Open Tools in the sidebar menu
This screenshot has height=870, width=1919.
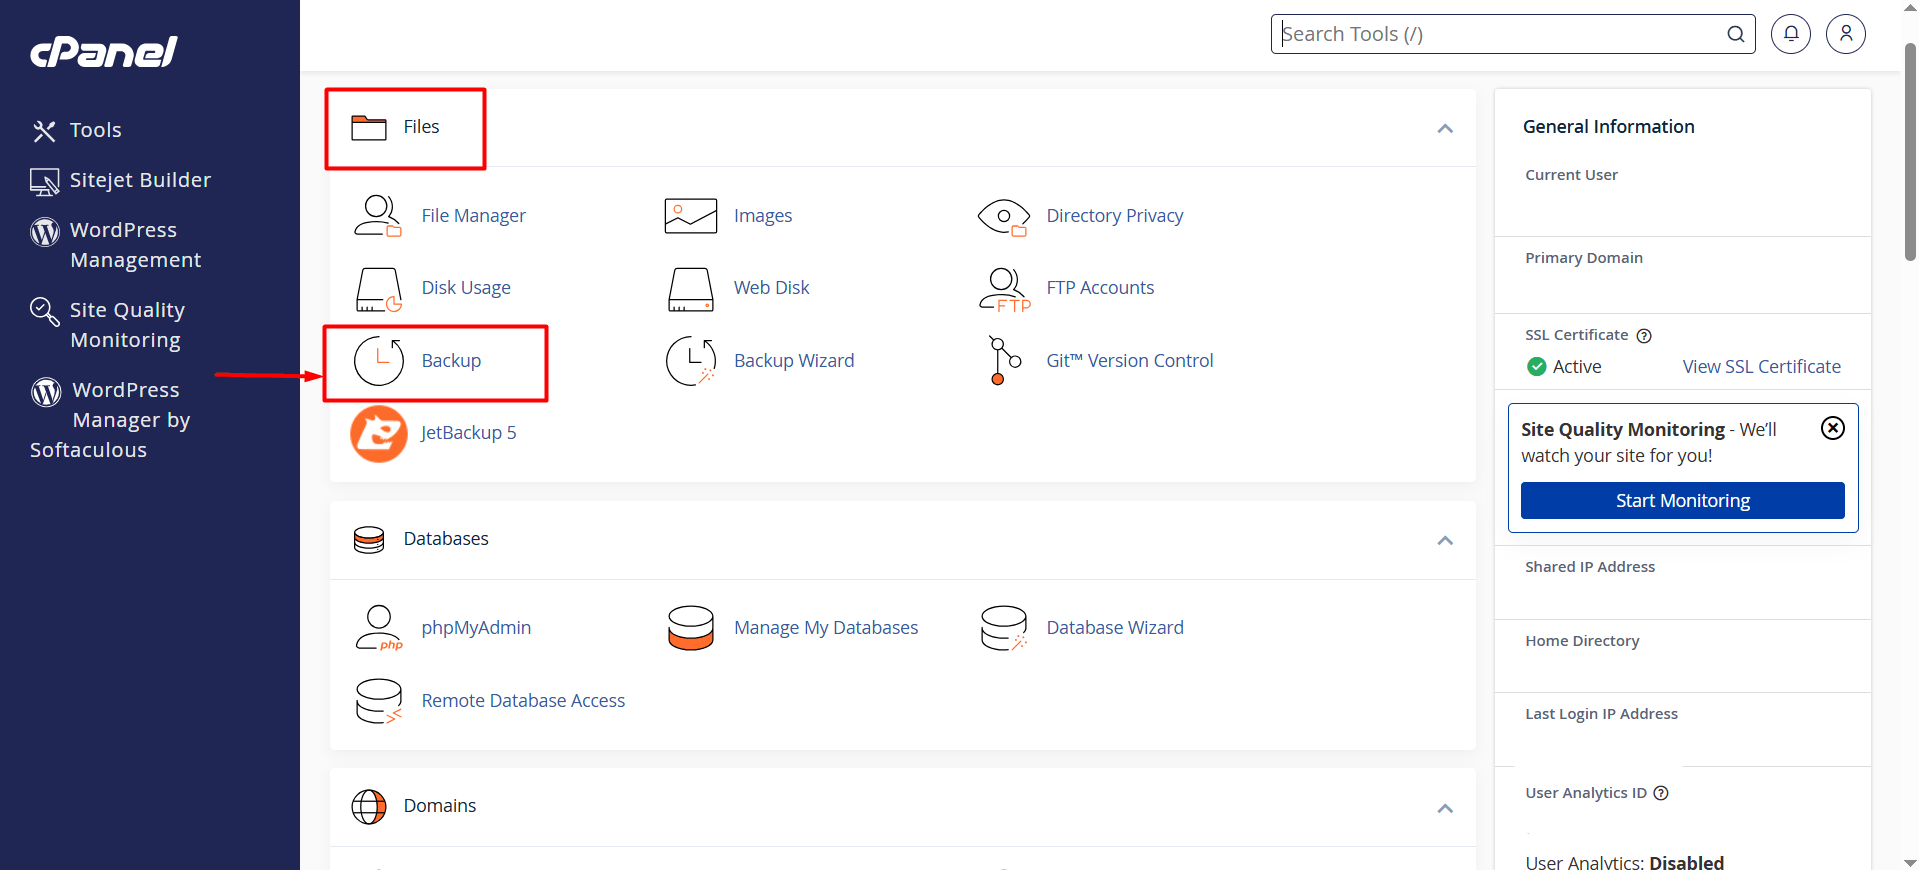point(95,130)
